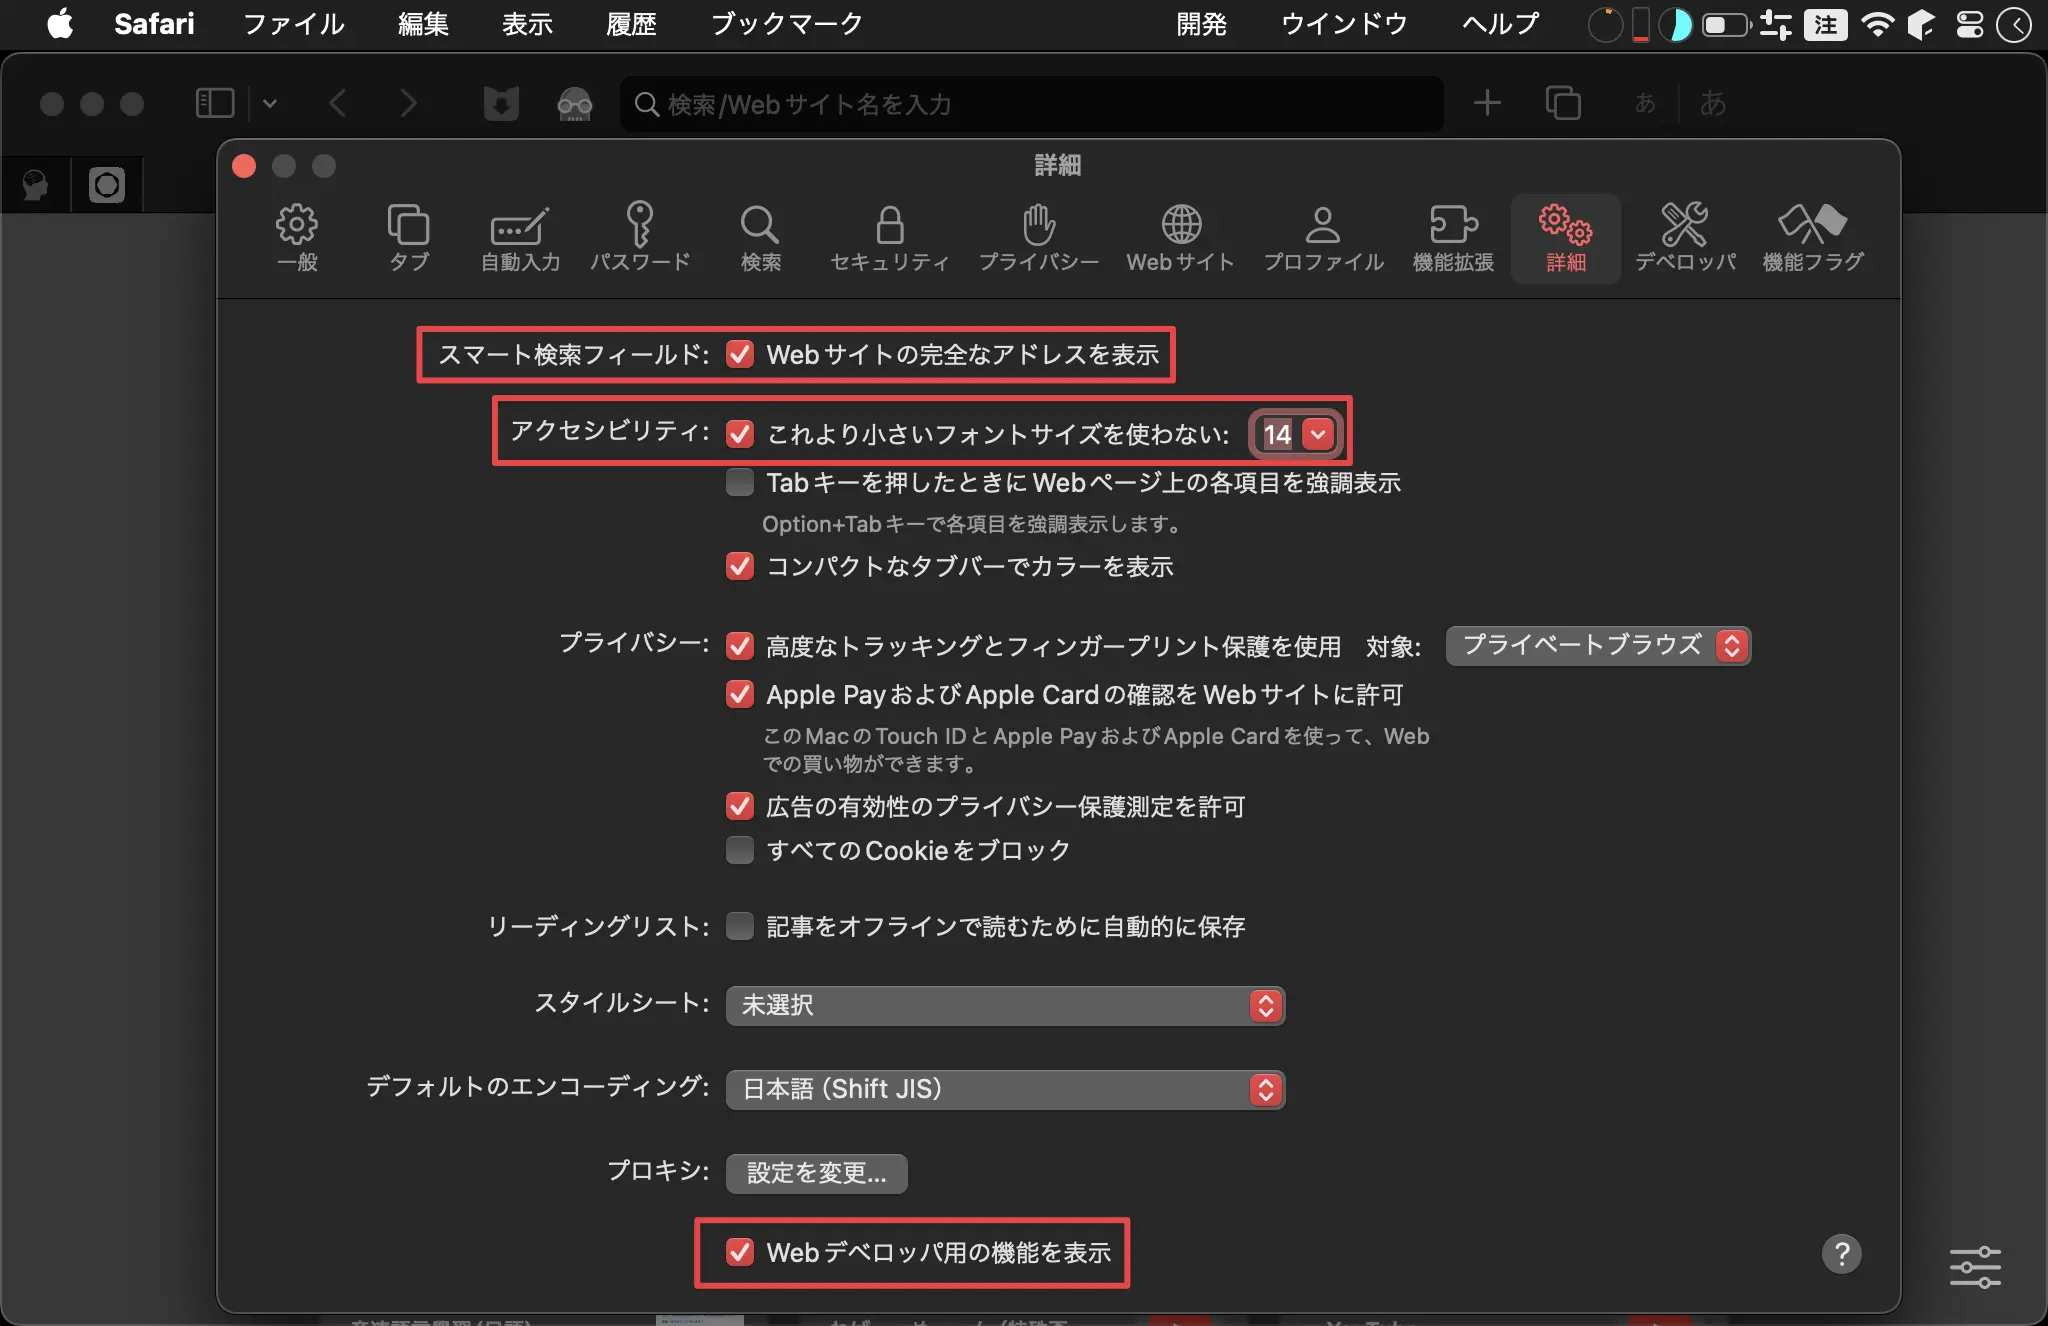The height and width of the screenshot is (1326, 2048).
Task: Open the プライバシー hand icon pane
Action: pyautogui.click(x=1039, y=238)
